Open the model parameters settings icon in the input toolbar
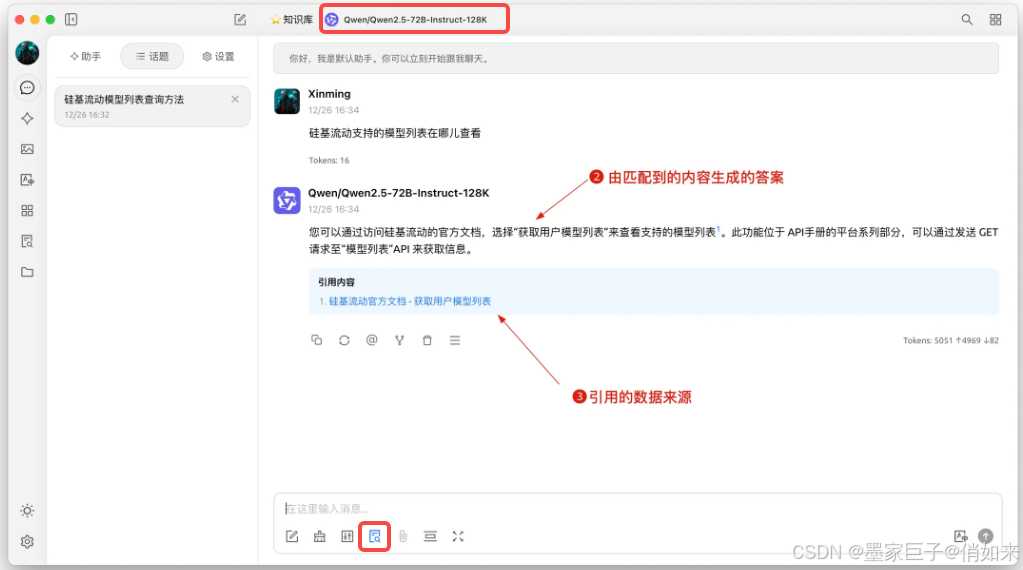 (x=347, y=536)
